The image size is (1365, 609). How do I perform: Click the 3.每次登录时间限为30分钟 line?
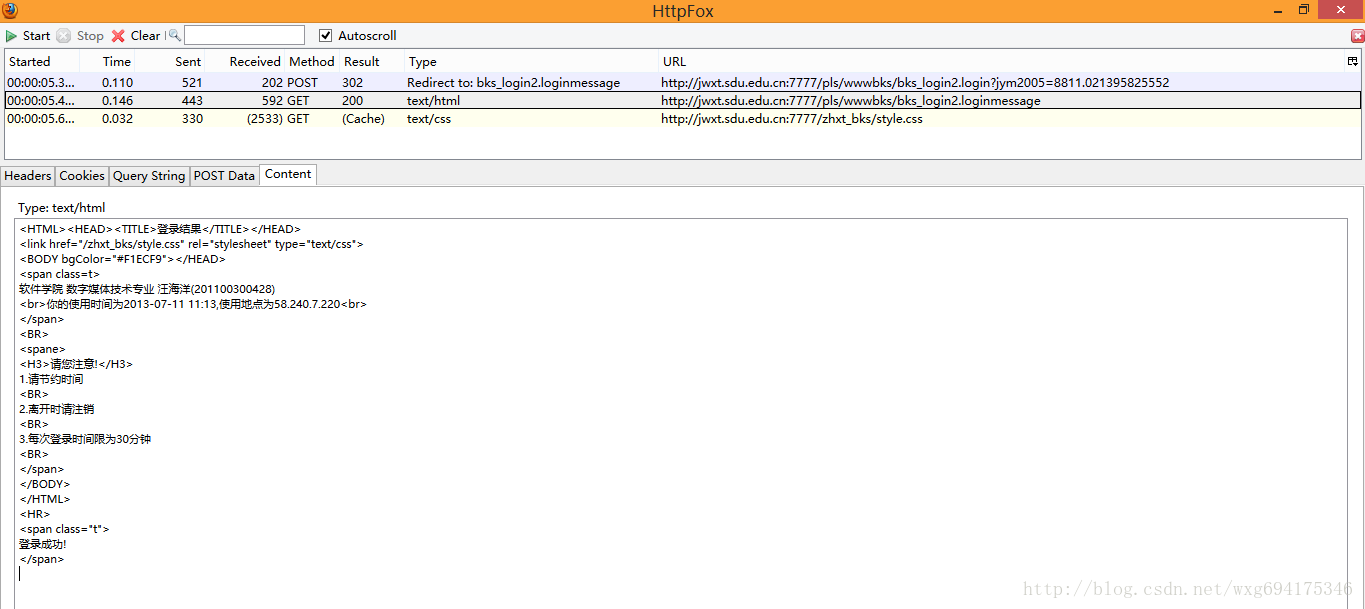pos(85,439)
